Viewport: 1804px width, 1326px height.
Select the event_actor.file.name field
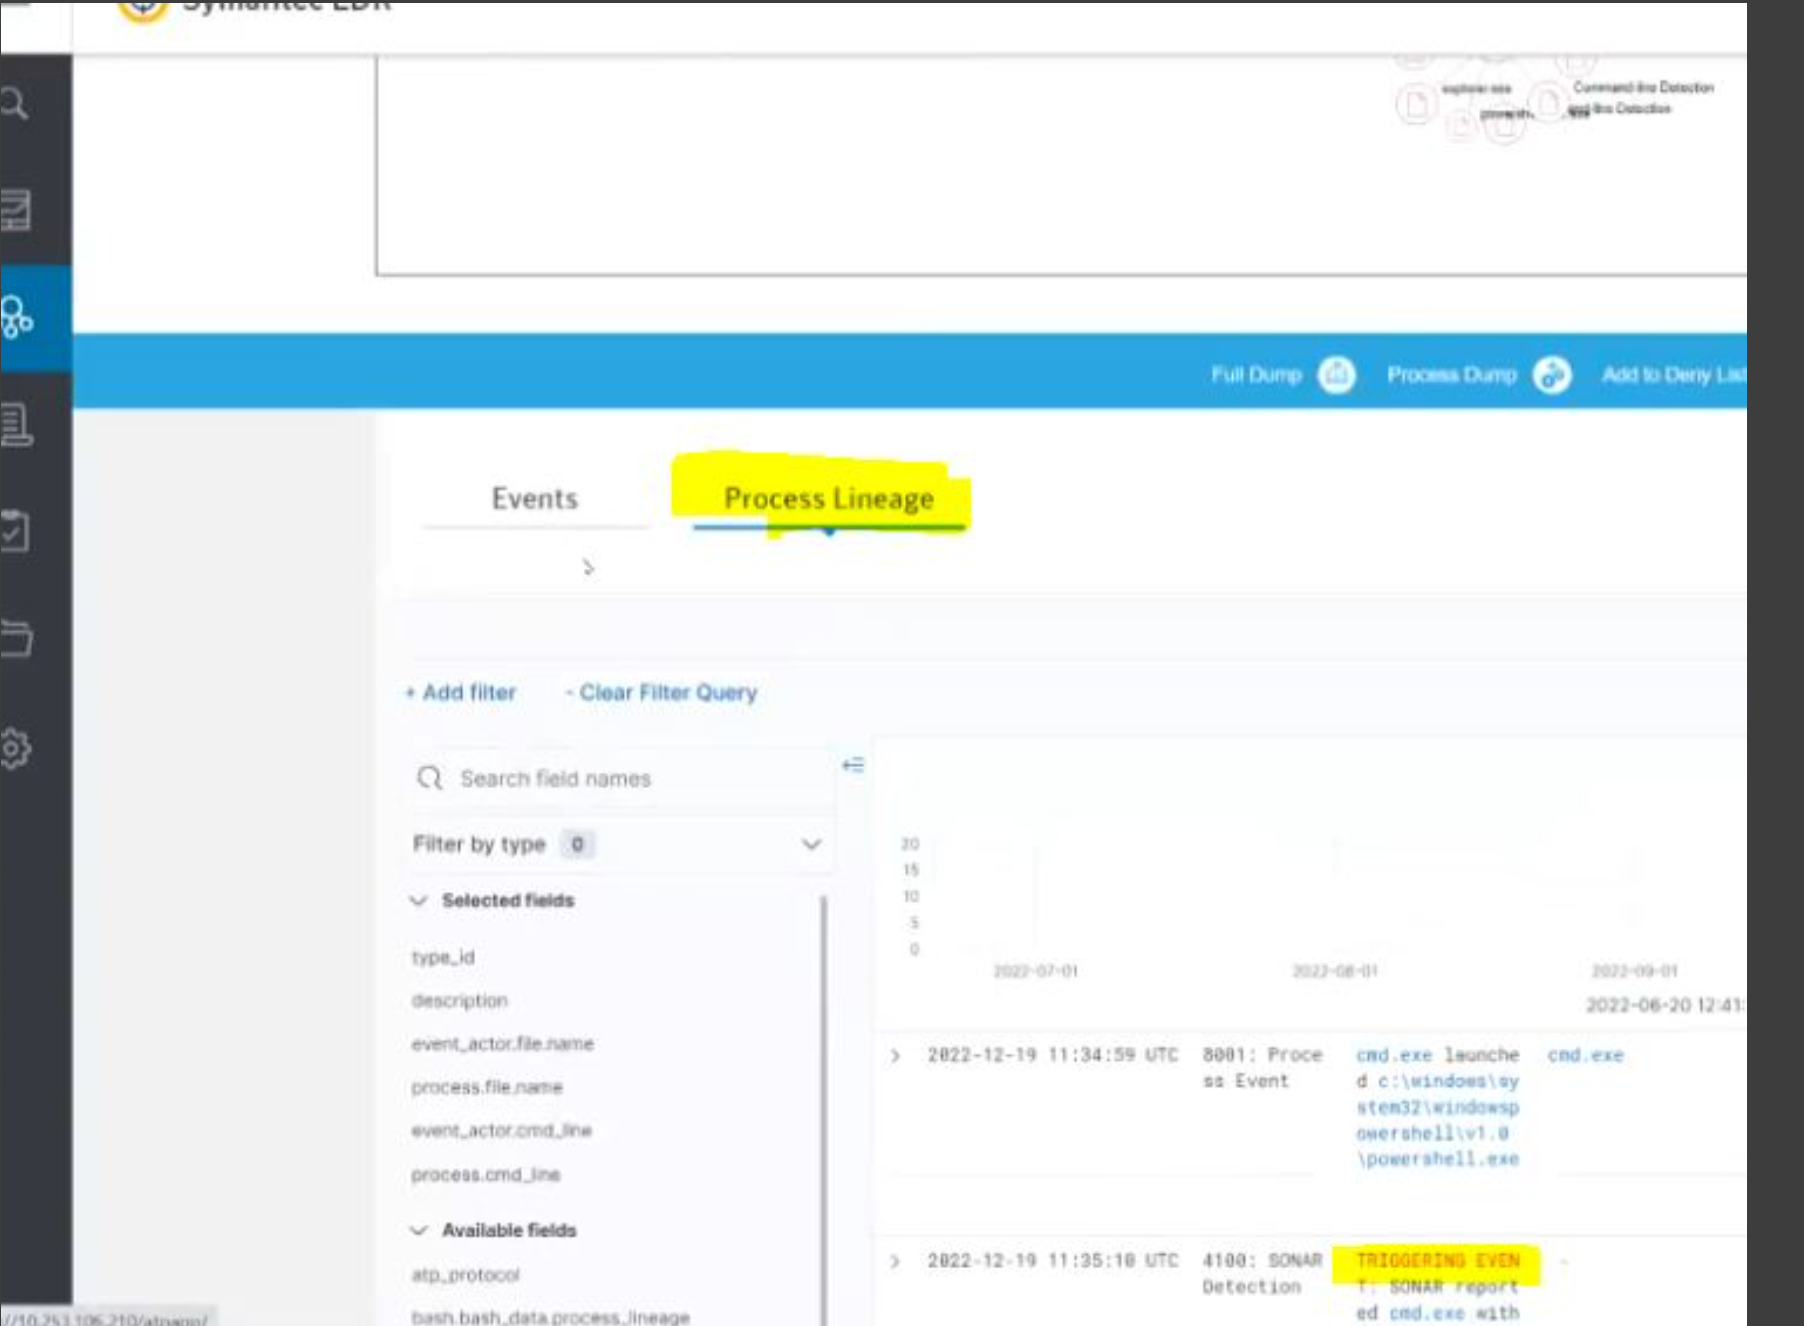(502, 1044)
